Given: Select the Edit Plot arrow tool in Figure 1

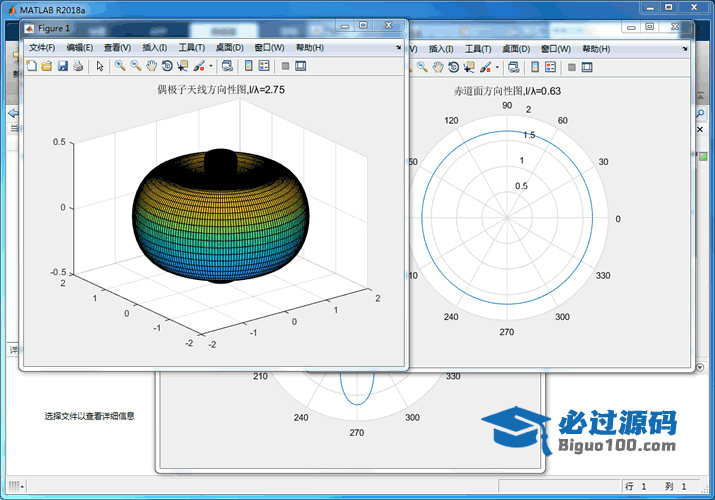Looking at the screenshot, I should [x=100, y=67].
